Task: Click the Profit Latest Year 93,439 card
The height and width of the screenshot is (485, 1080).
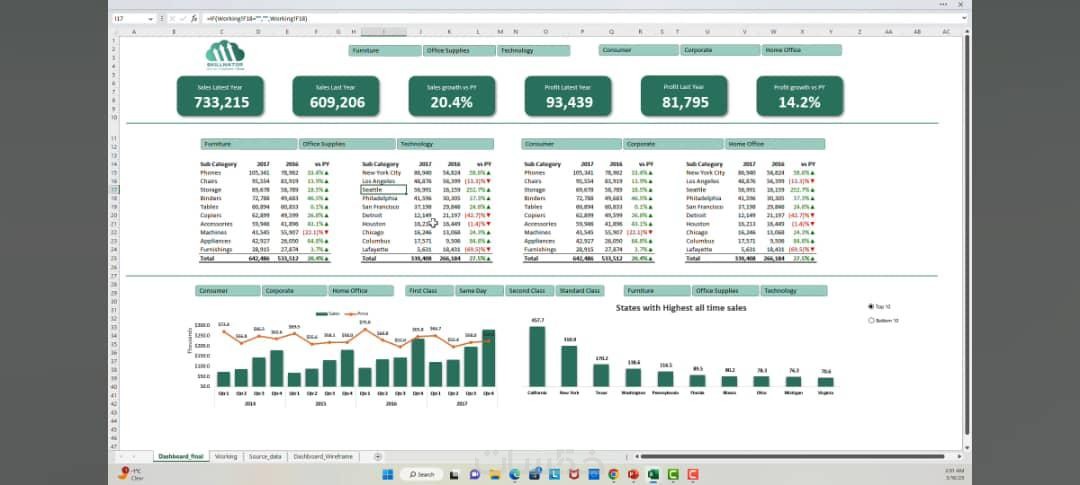Action: click(568, 96)
